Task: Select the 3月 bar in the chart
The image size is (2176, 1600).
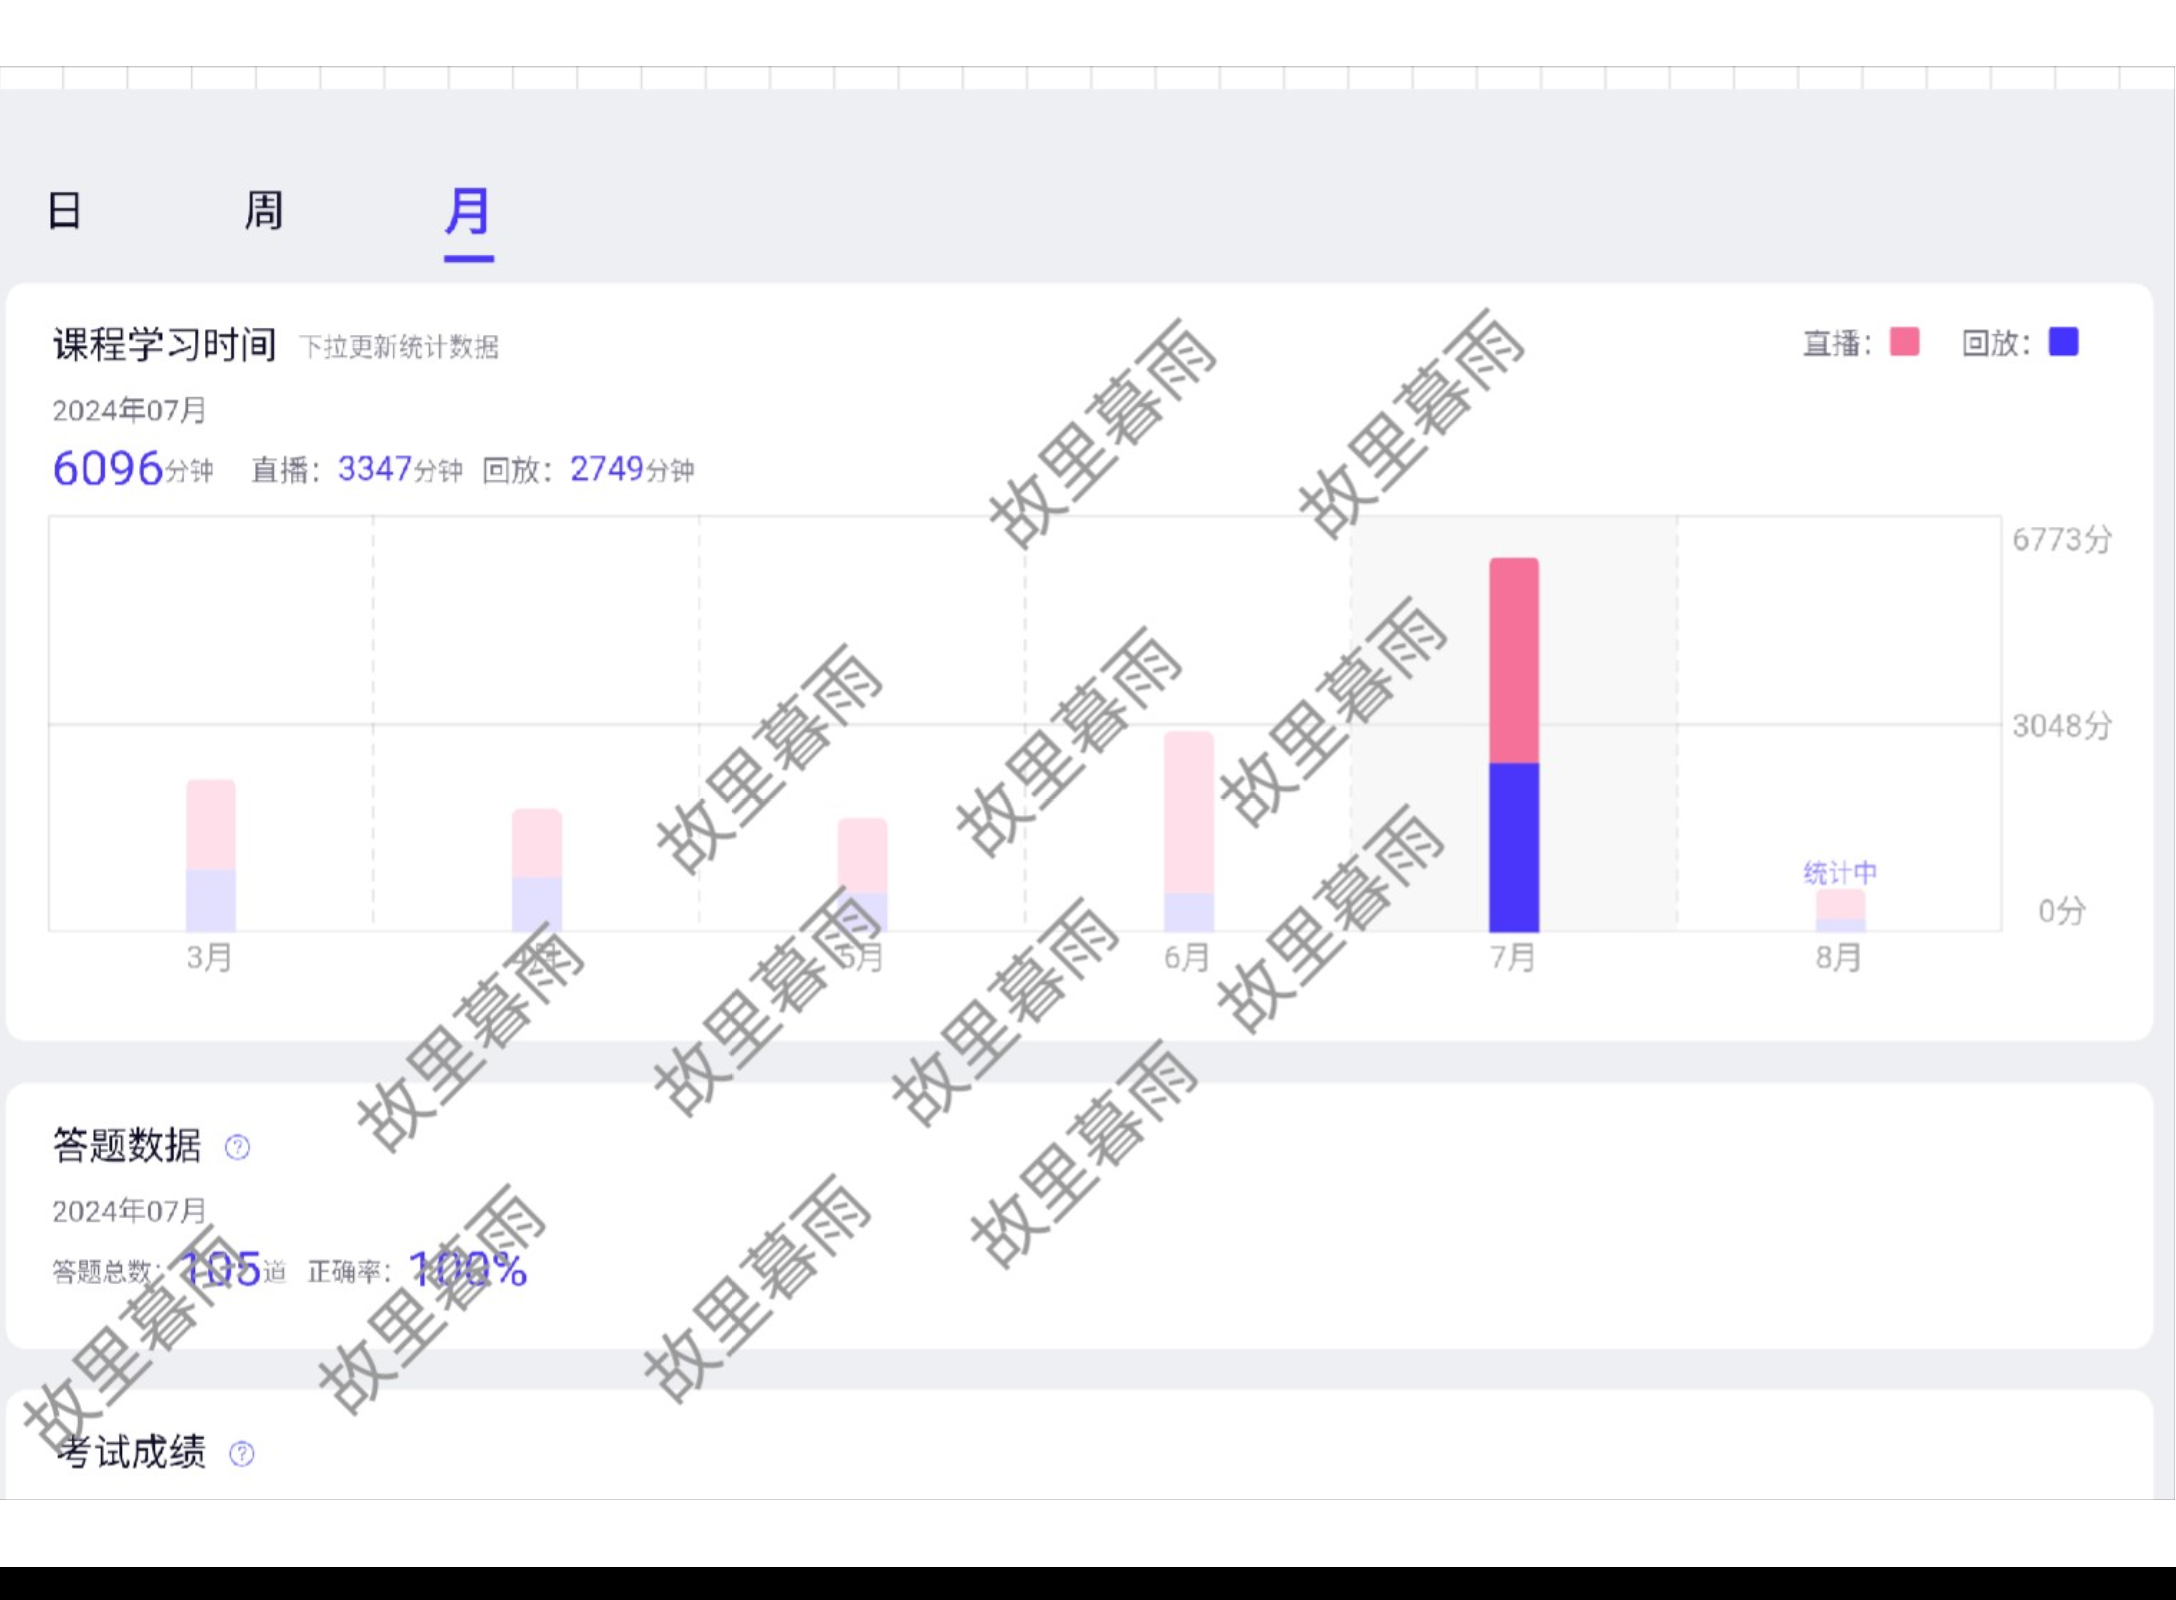Action: (211, 856)
